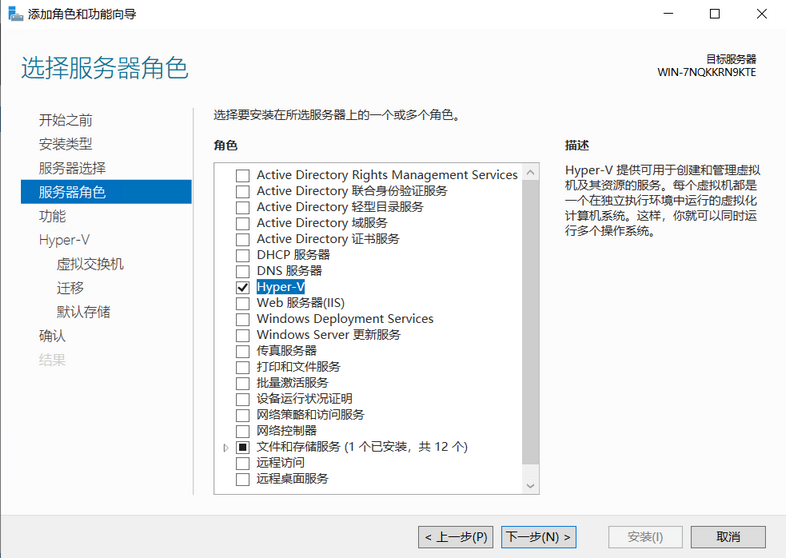Select the 服务器角色 wizard step
Viewport: 786px width, 558px height.
tap(106, 192)
